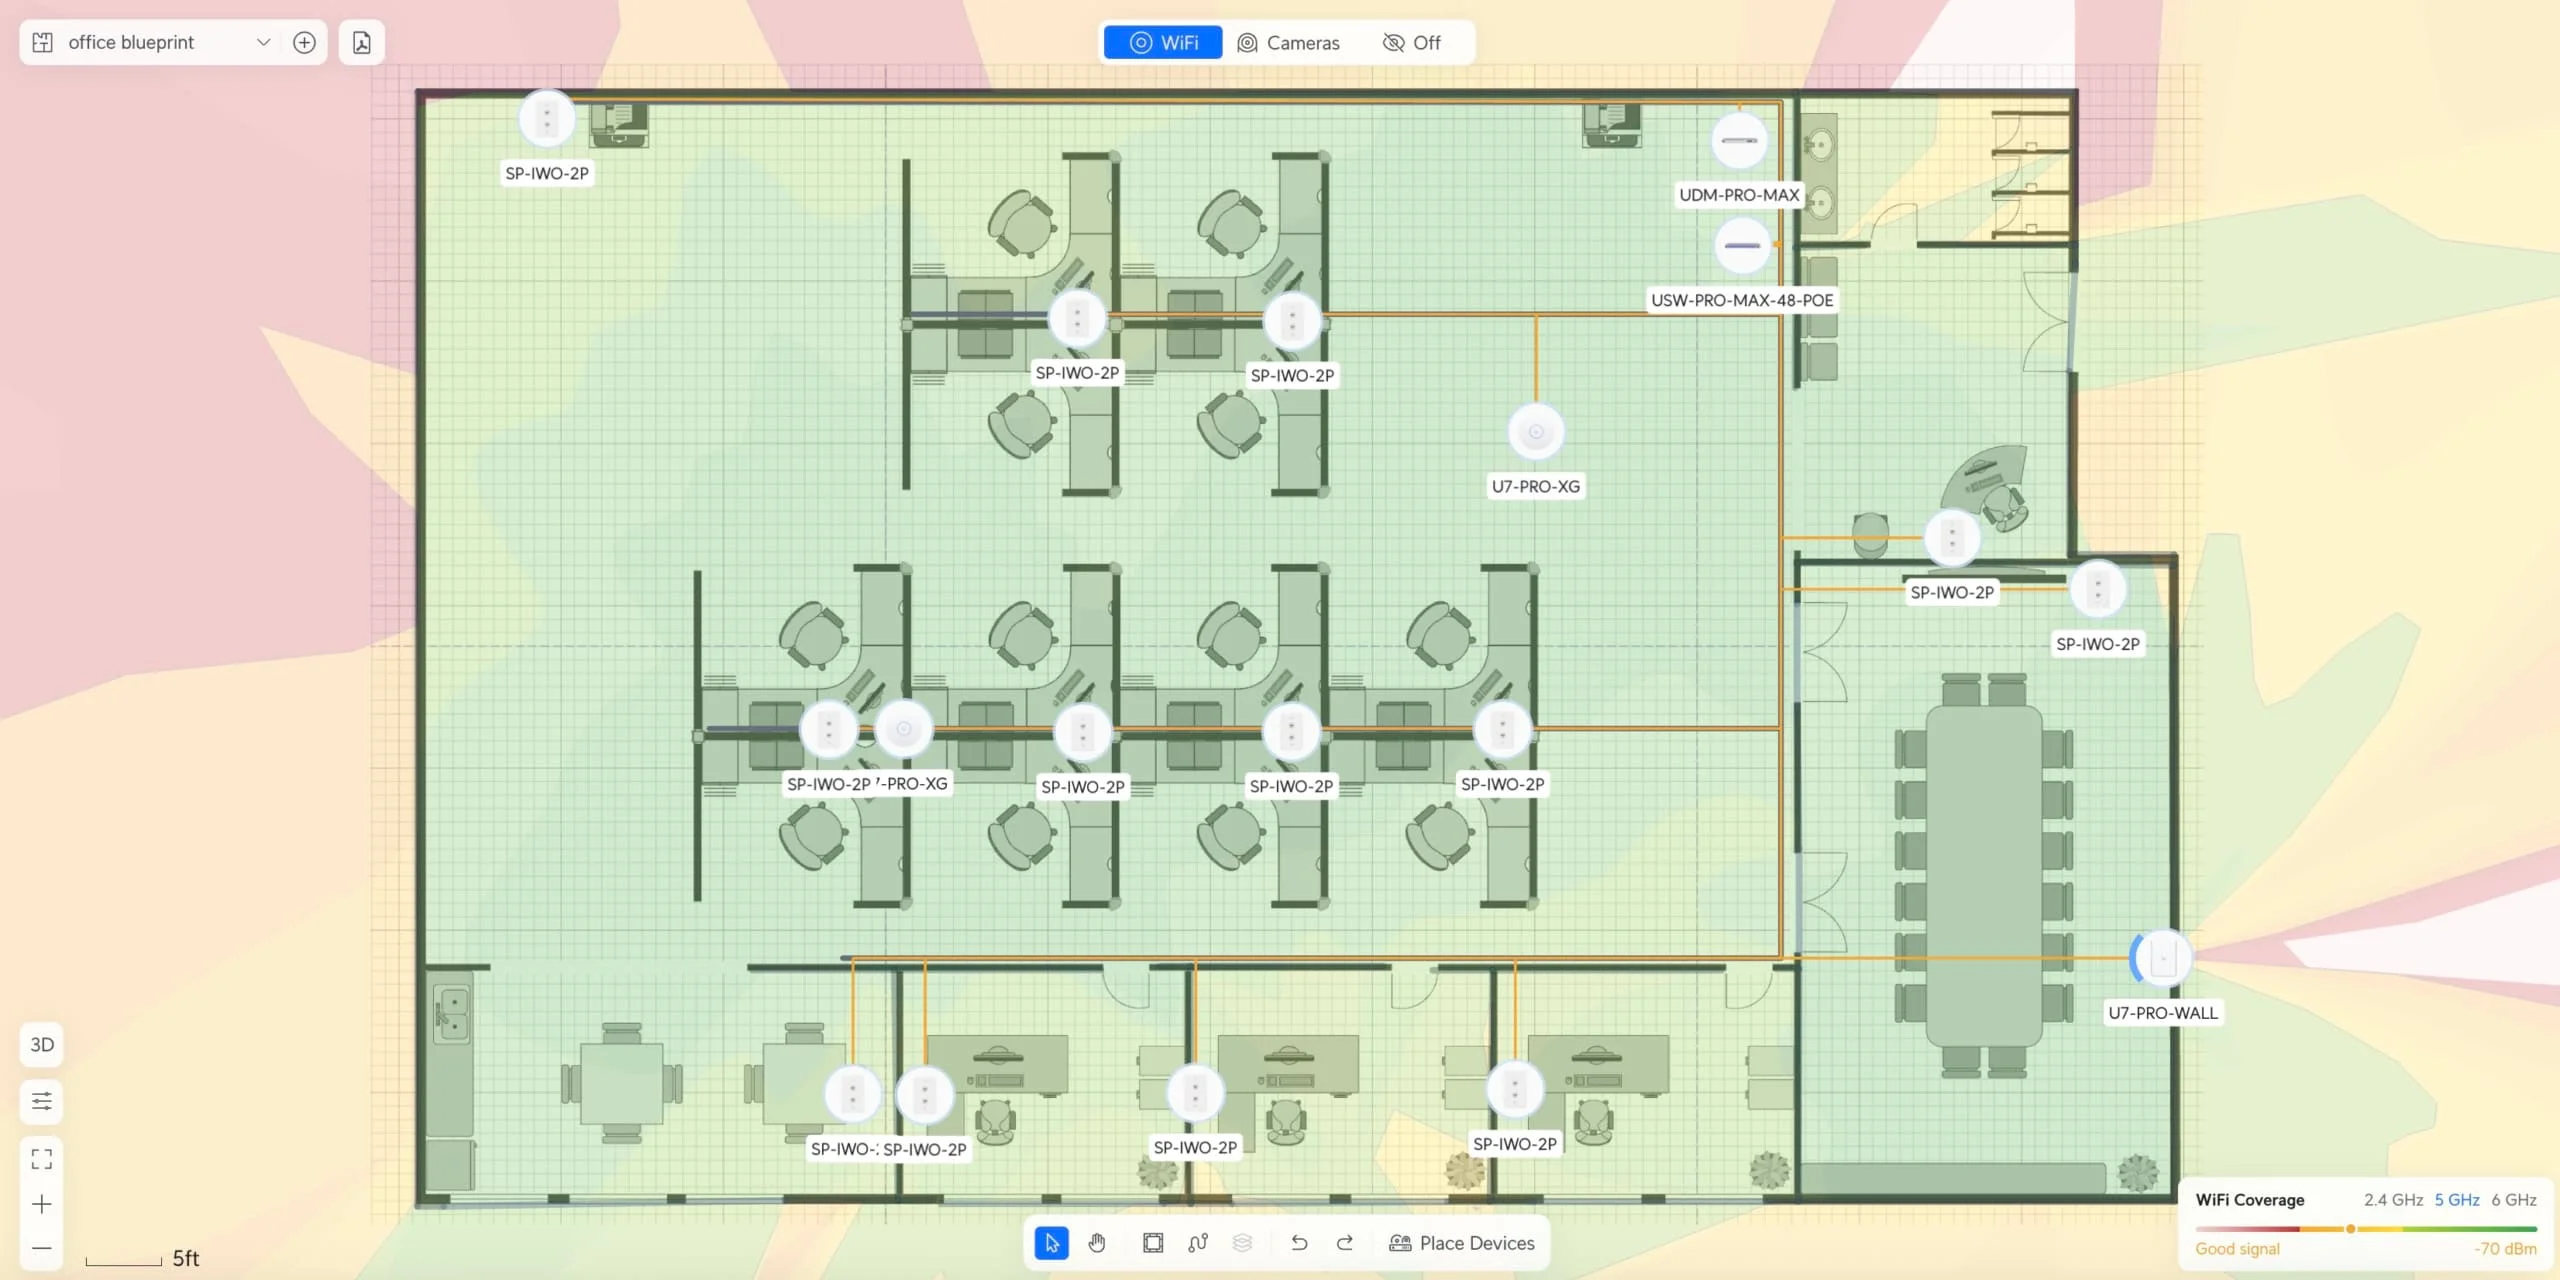
Task: Open the office blueprint dropdown
Action: 263,42
